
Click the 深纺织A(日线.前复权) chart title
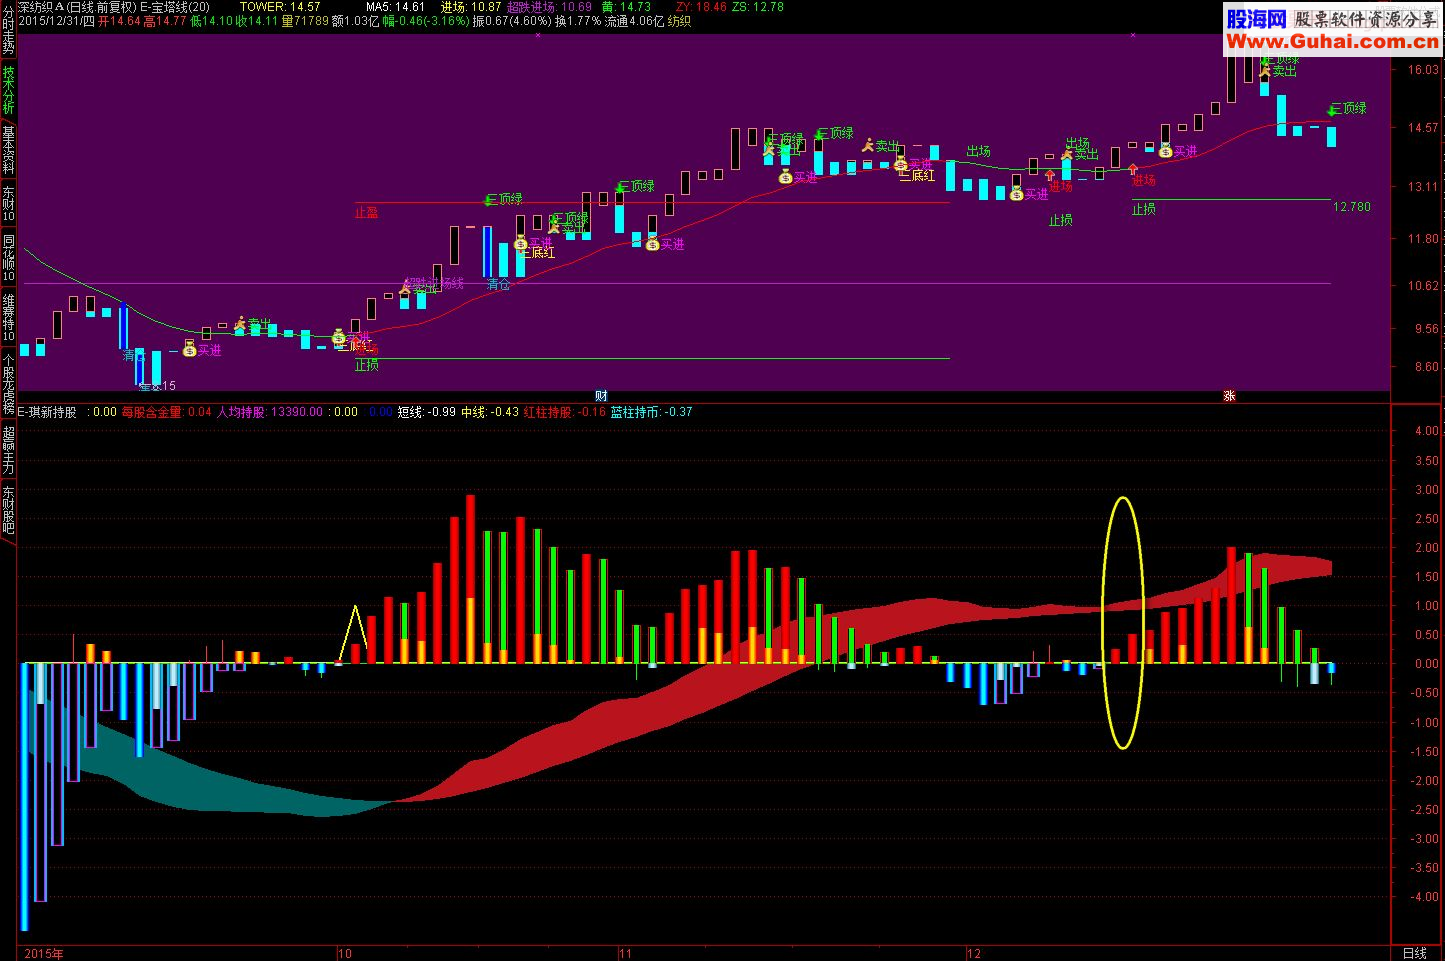(77, 6)
